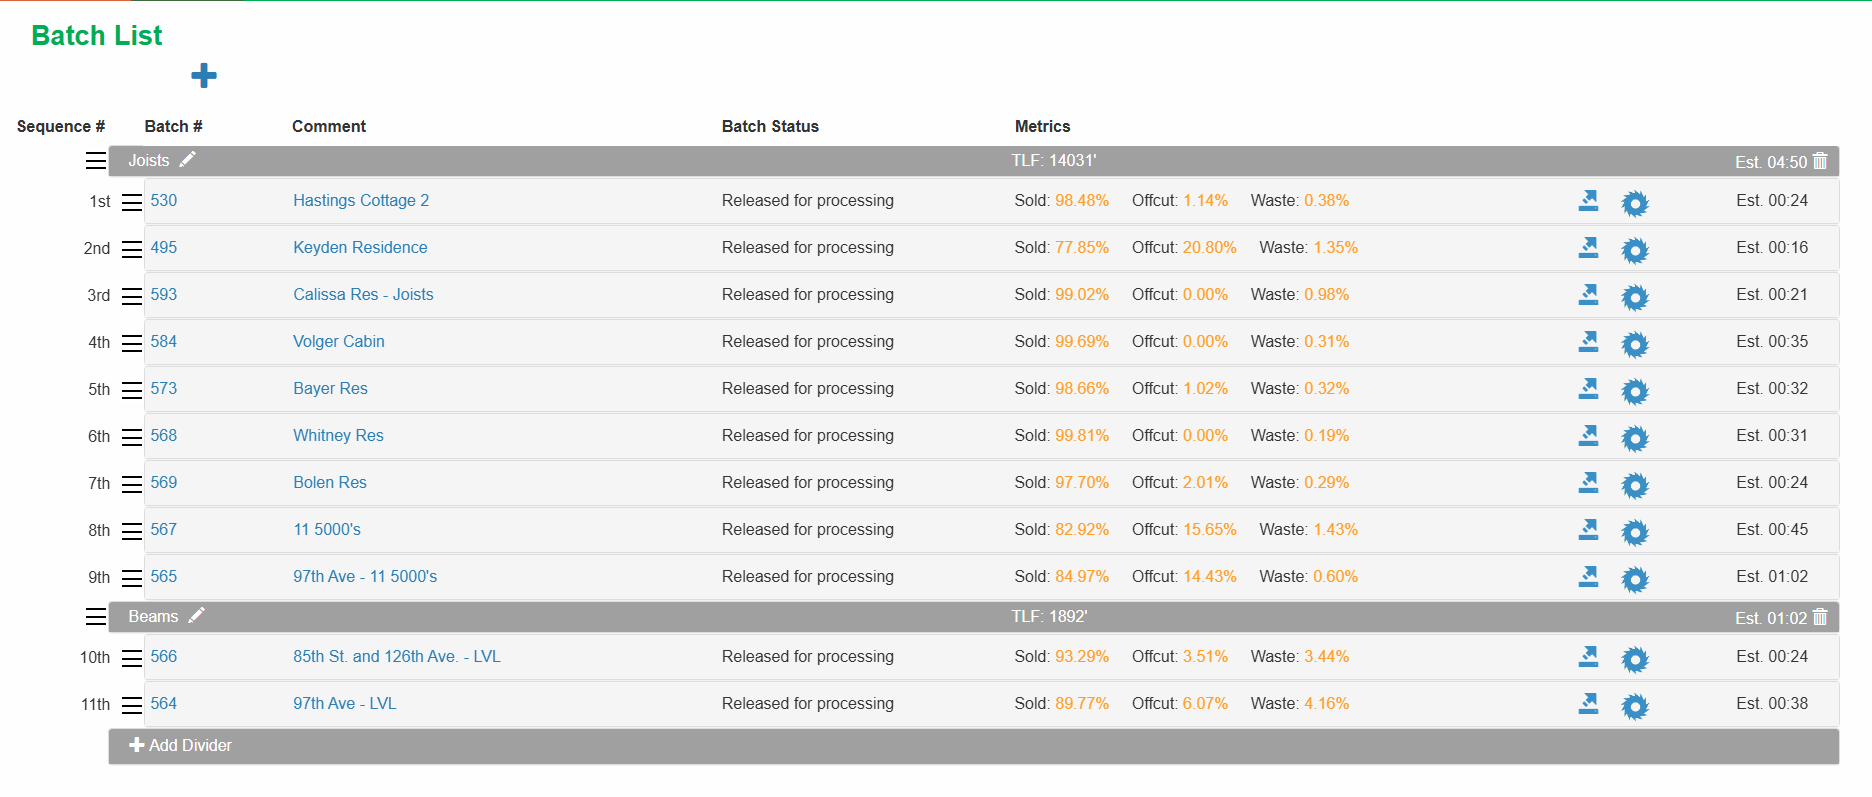The height and width of the screenshot is (797, 1872).
Task: Click the blue plus icon to add batch
Action: (x=204, y=76)
